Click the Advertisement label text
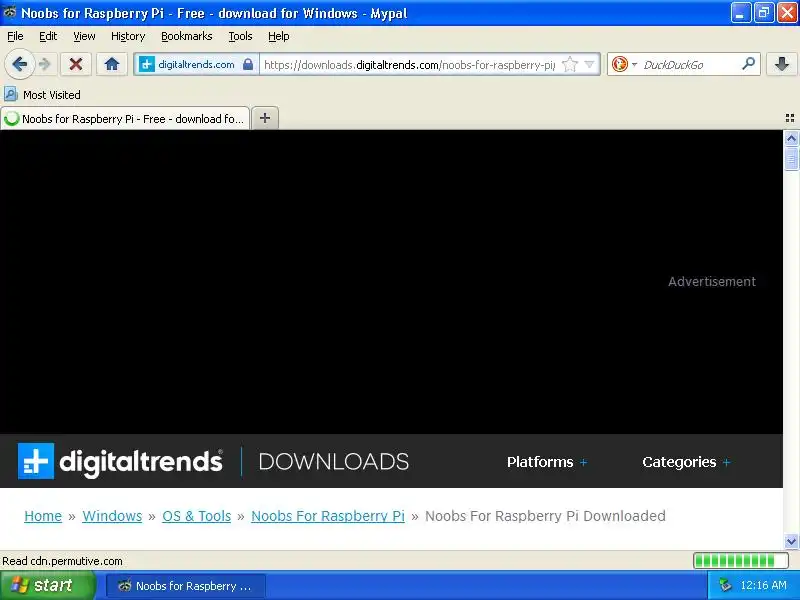 pos(712,282)
